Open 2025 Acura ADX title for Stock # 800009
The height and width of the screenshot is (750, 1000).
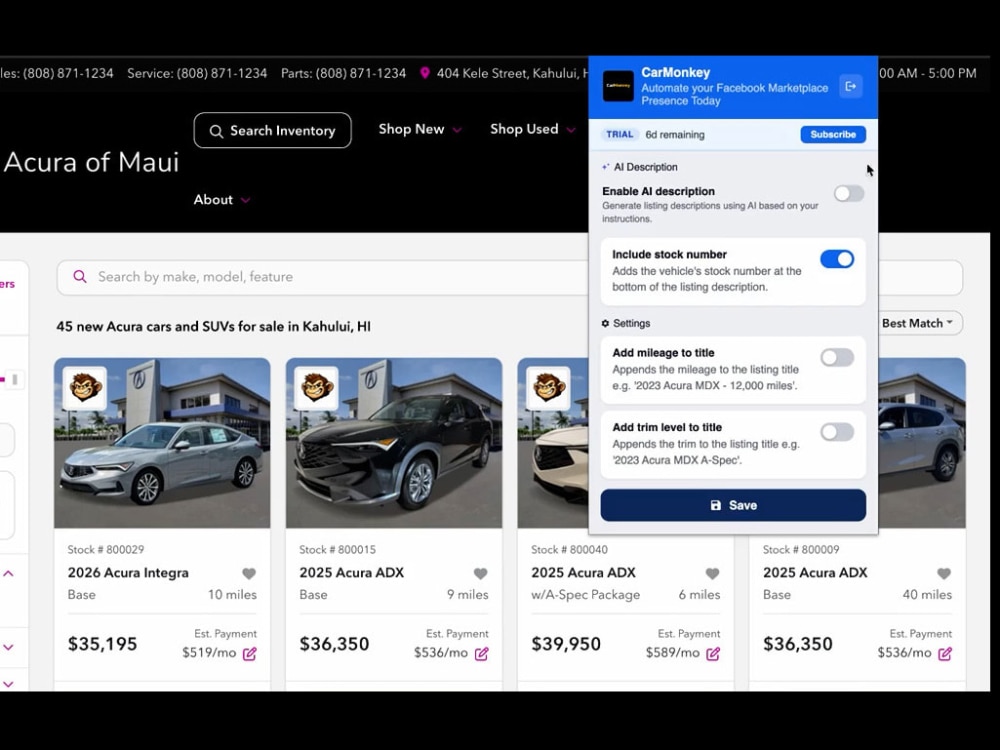[x=815, y=573]
